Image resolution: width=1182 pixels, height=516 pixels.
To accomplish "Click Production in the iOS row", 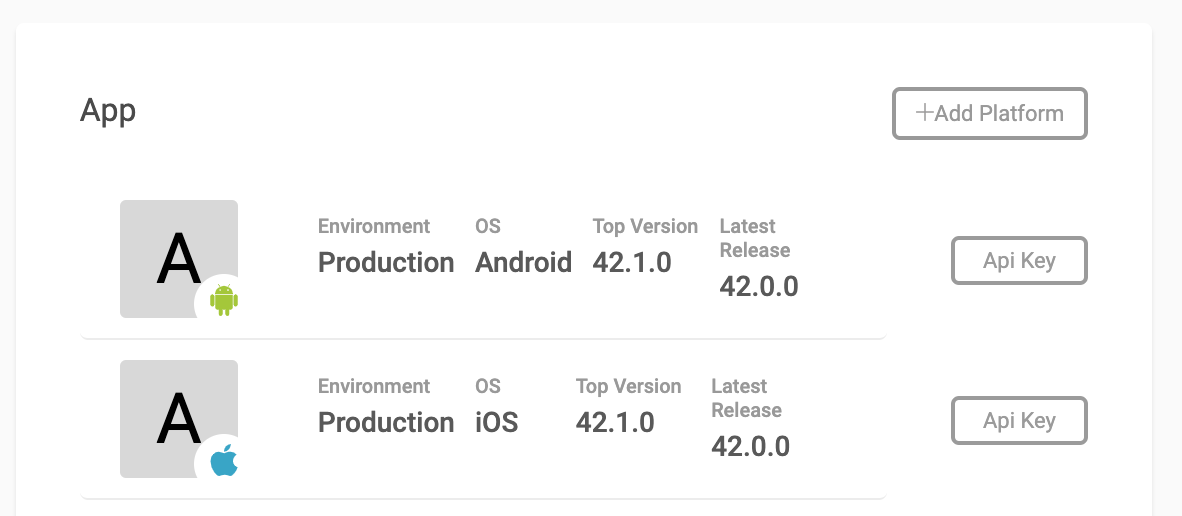I will click(x=386, y=422).
